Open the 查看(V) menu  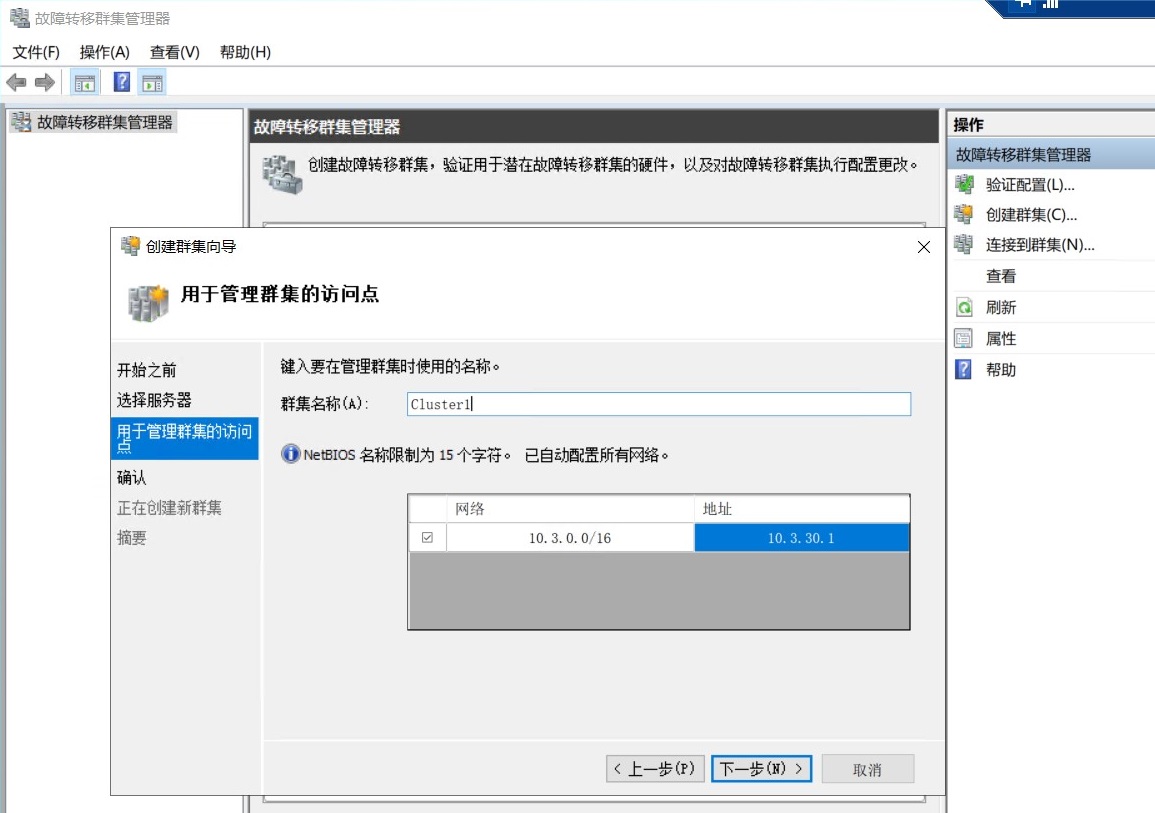point(175,52)
